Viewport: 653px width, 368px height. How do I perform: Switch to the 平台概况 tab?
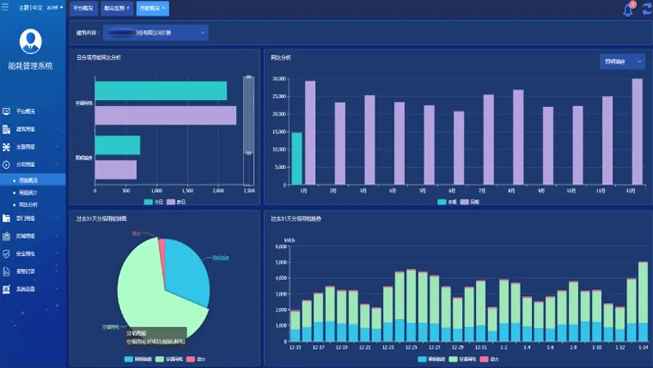point(84,8)
